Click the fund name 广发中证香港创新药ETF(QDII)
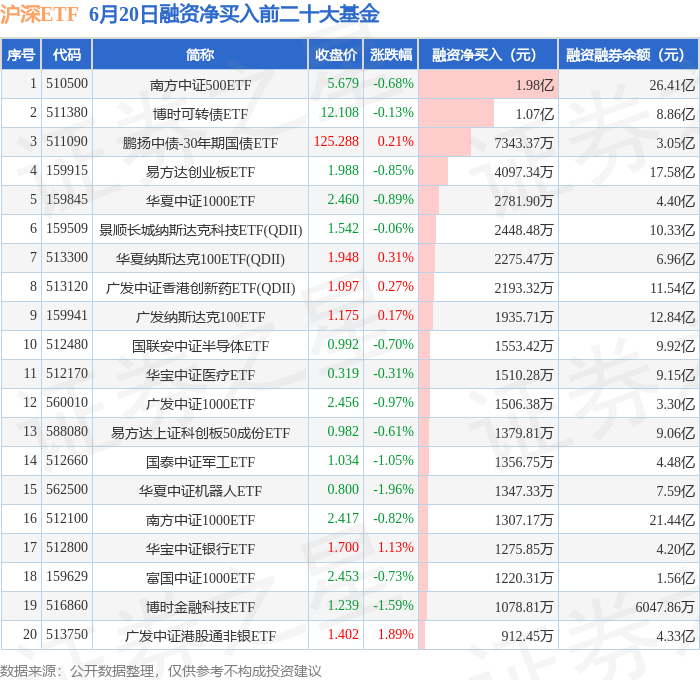This screenshot has width=700, height=680. pos(200,288)
